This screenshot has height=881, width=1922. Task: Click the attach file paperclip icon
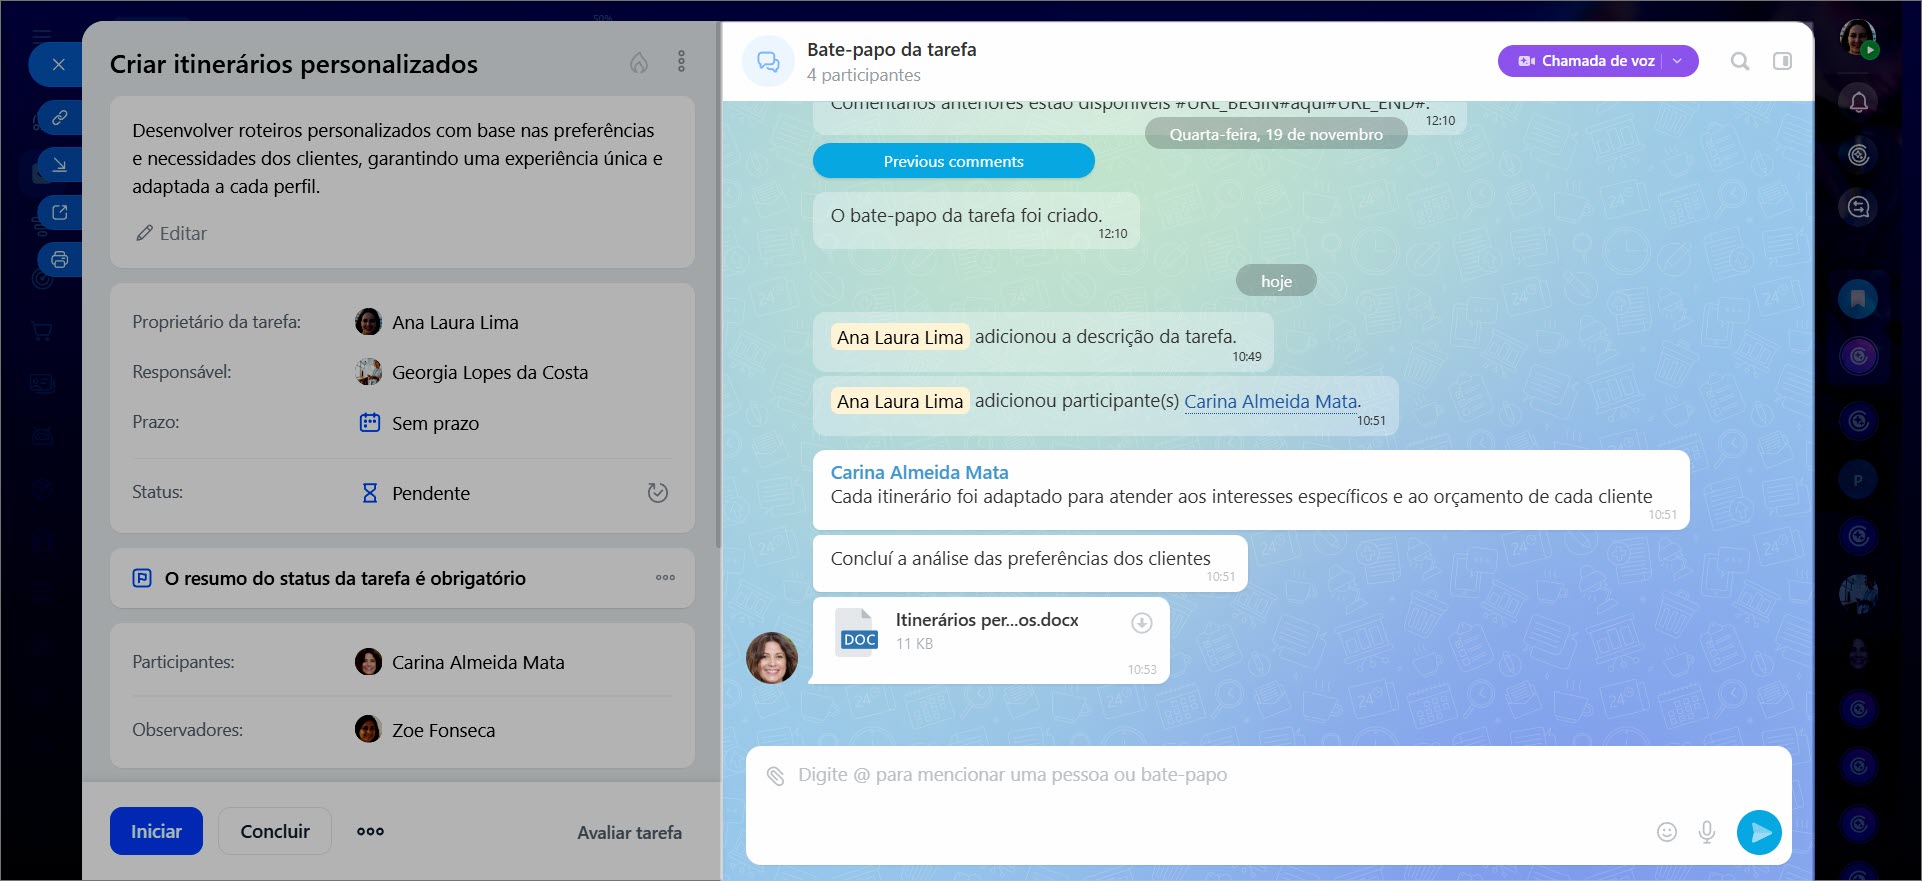click(x=775, y=776)
